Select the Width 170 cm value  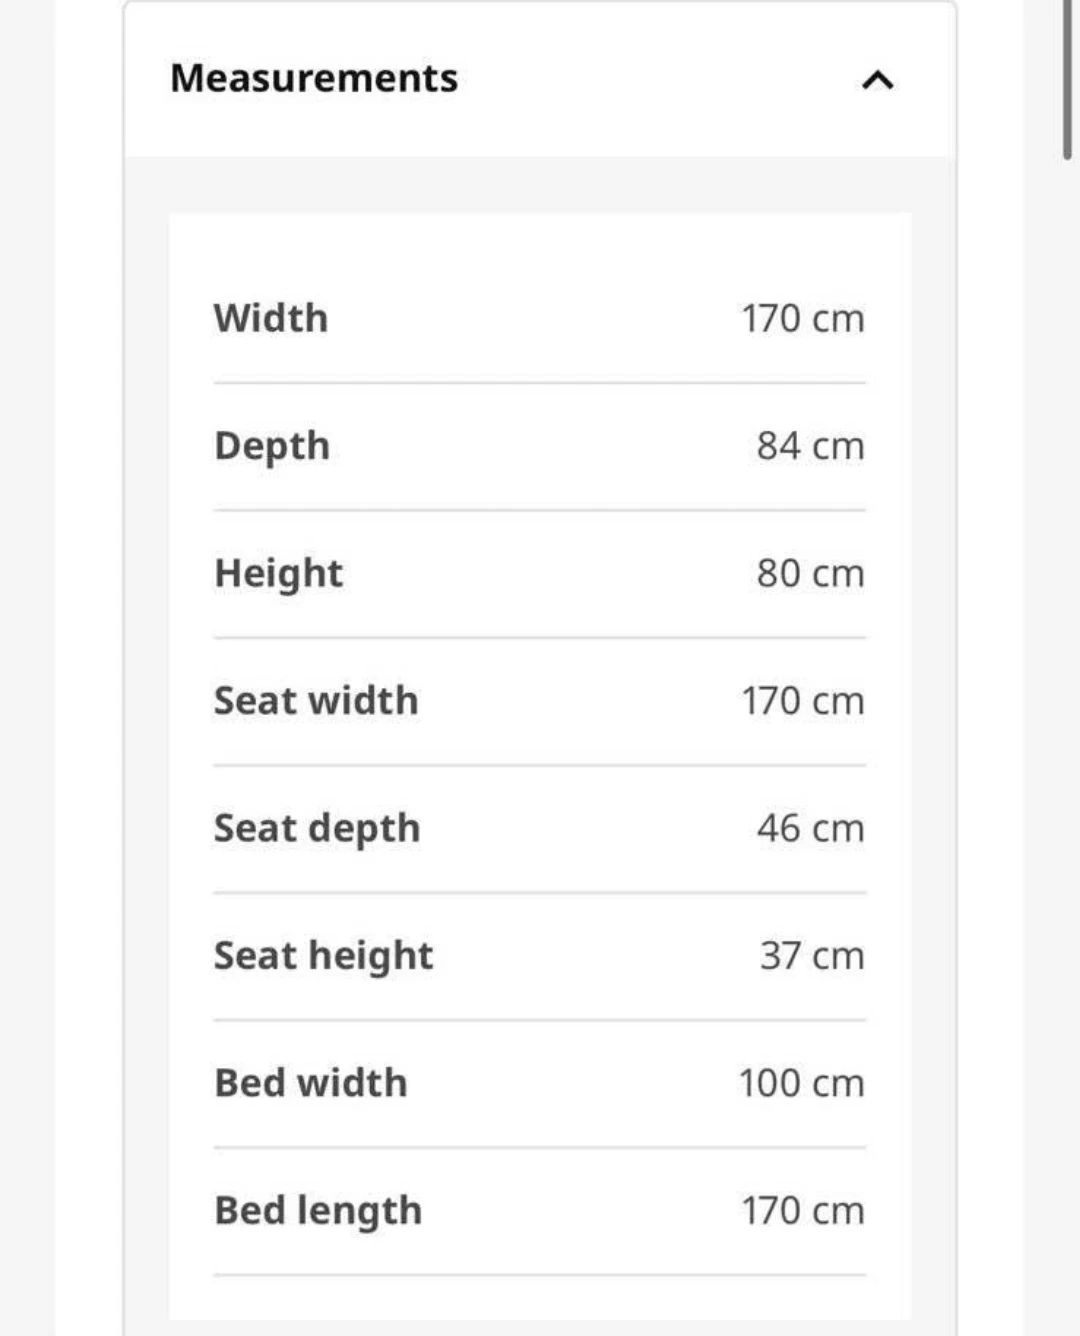(x=803, y=319)
